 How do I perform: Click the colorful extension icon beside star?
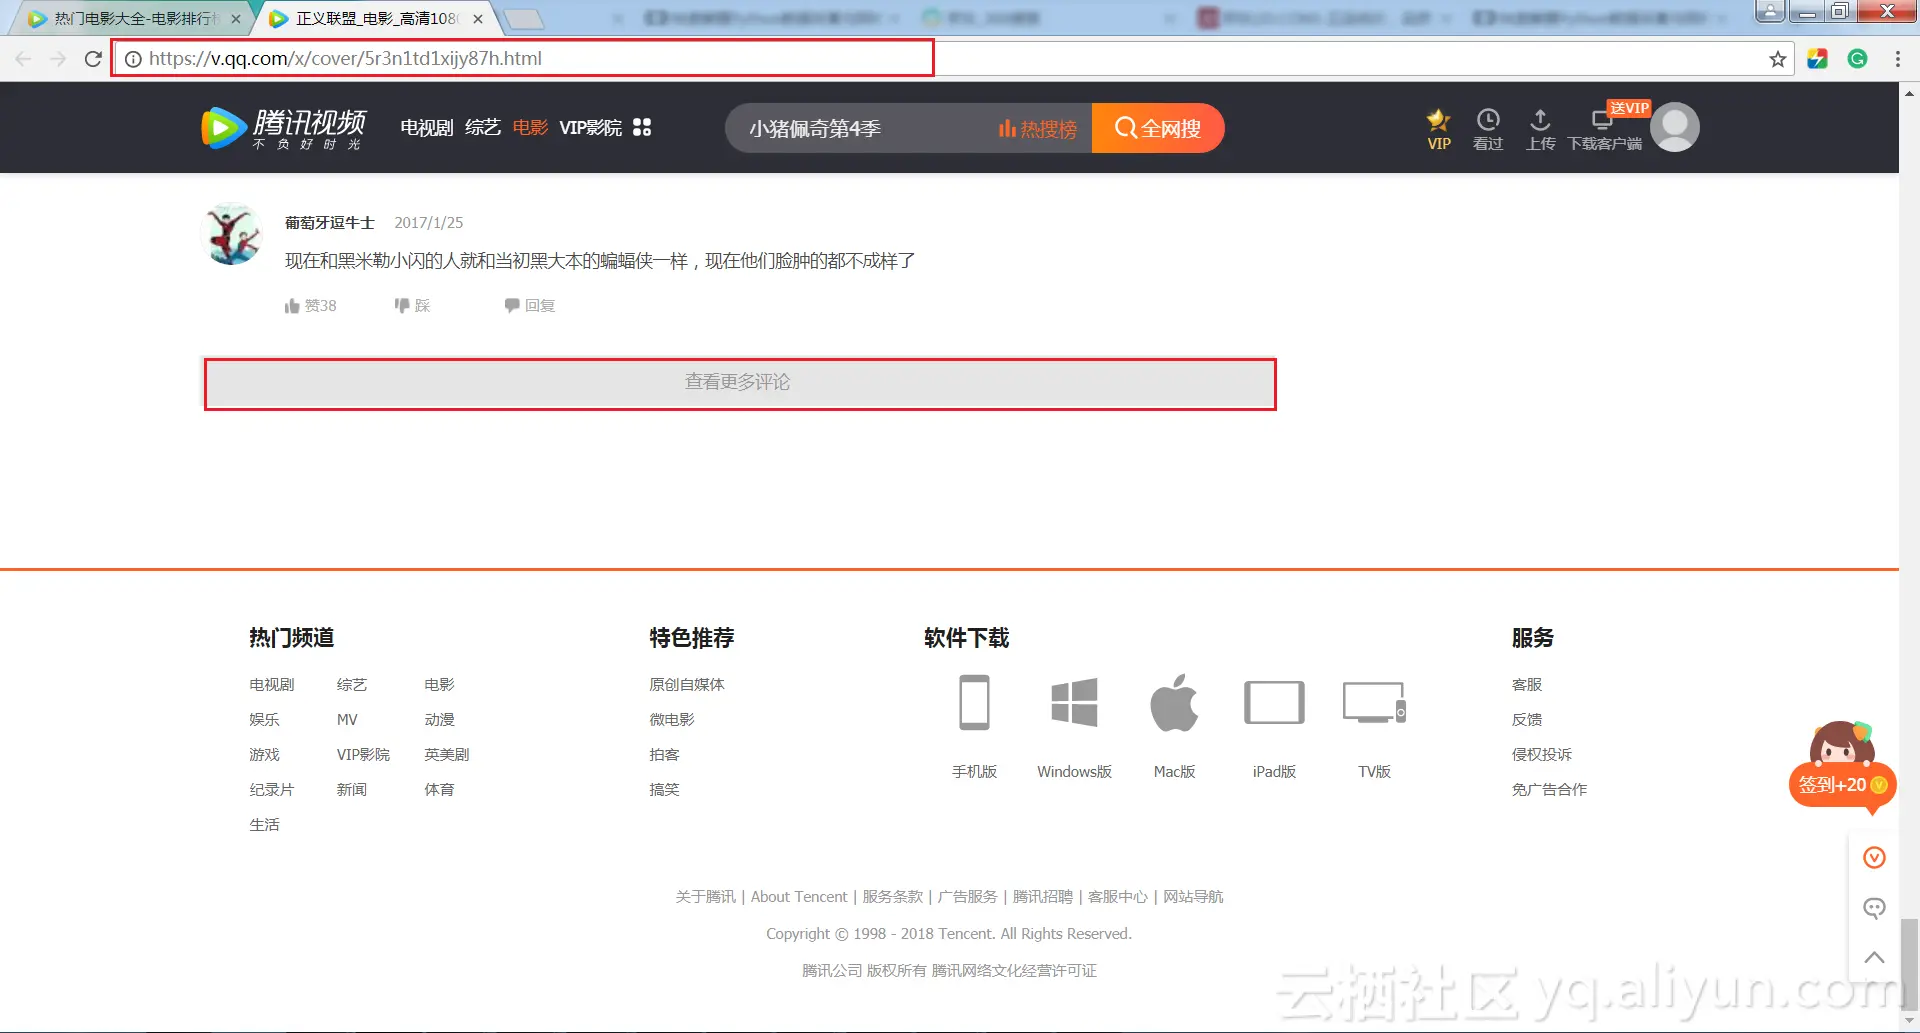tap(1817, 59)
